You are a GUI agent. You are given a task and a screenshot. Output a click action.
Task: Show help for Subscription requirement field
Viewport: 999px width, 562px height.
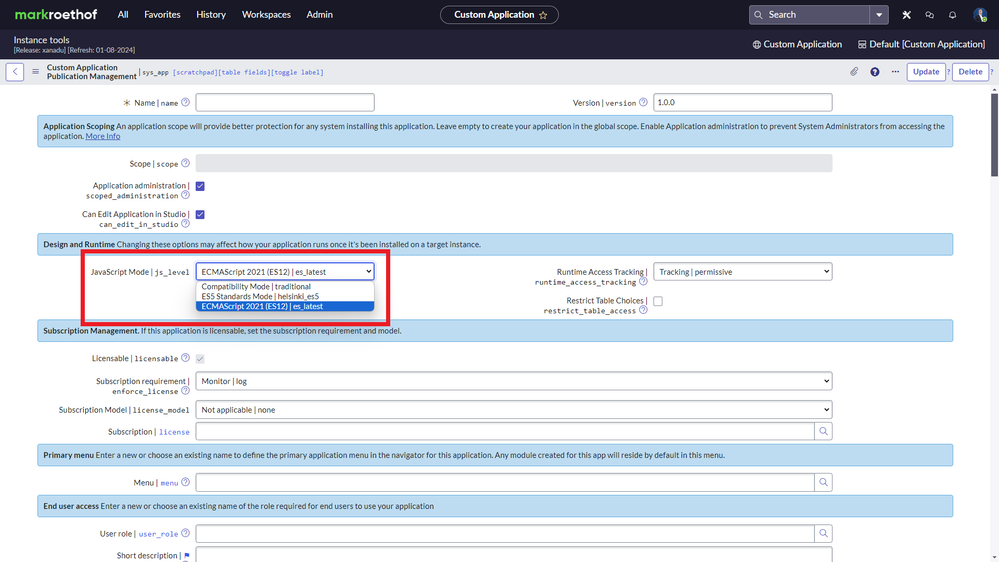185,391
